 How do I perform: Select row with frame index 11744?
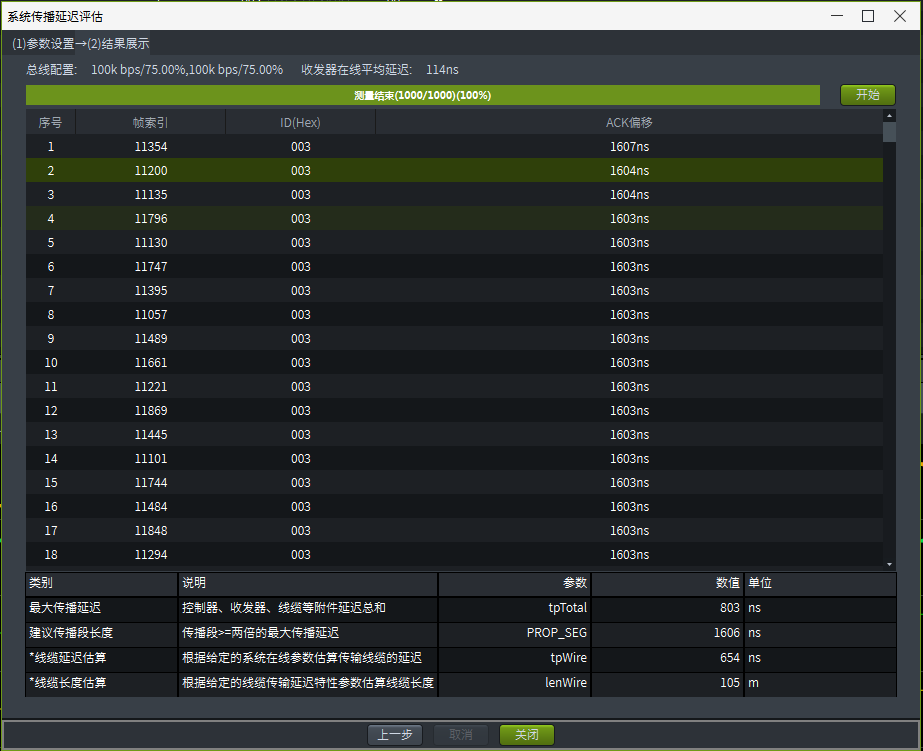tap(454, 483)
